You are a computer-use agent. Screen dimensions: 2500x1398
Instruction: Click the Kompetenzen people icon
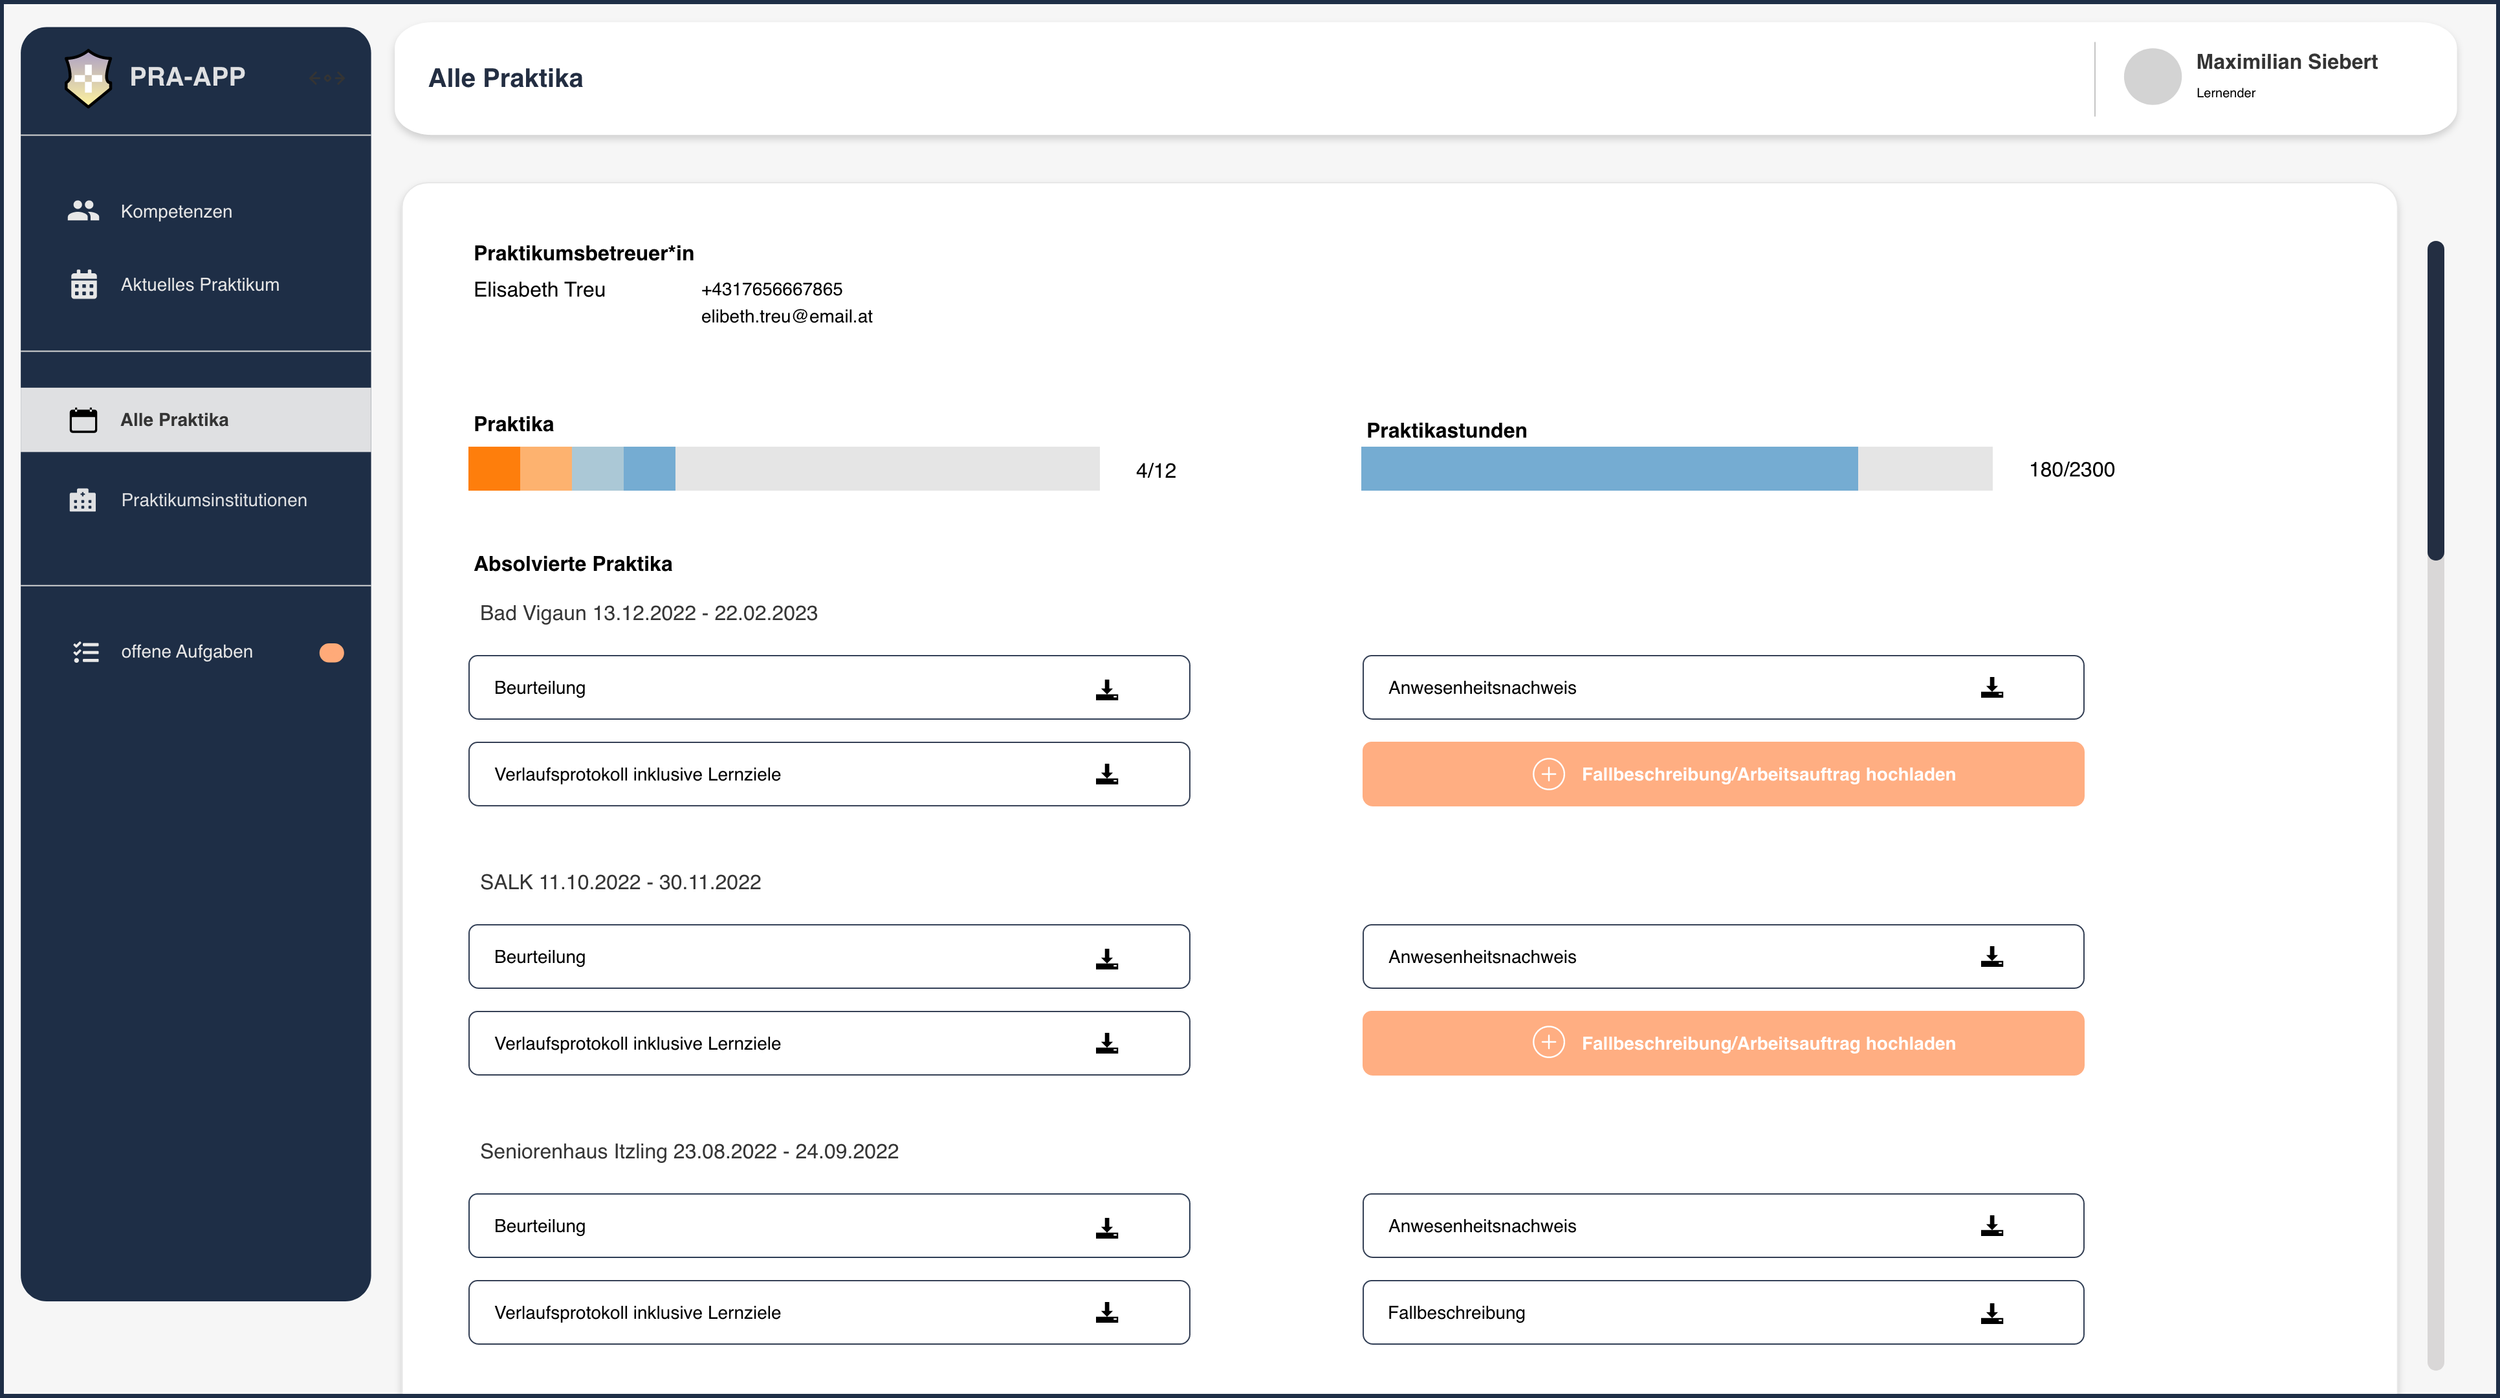[83, 210]
